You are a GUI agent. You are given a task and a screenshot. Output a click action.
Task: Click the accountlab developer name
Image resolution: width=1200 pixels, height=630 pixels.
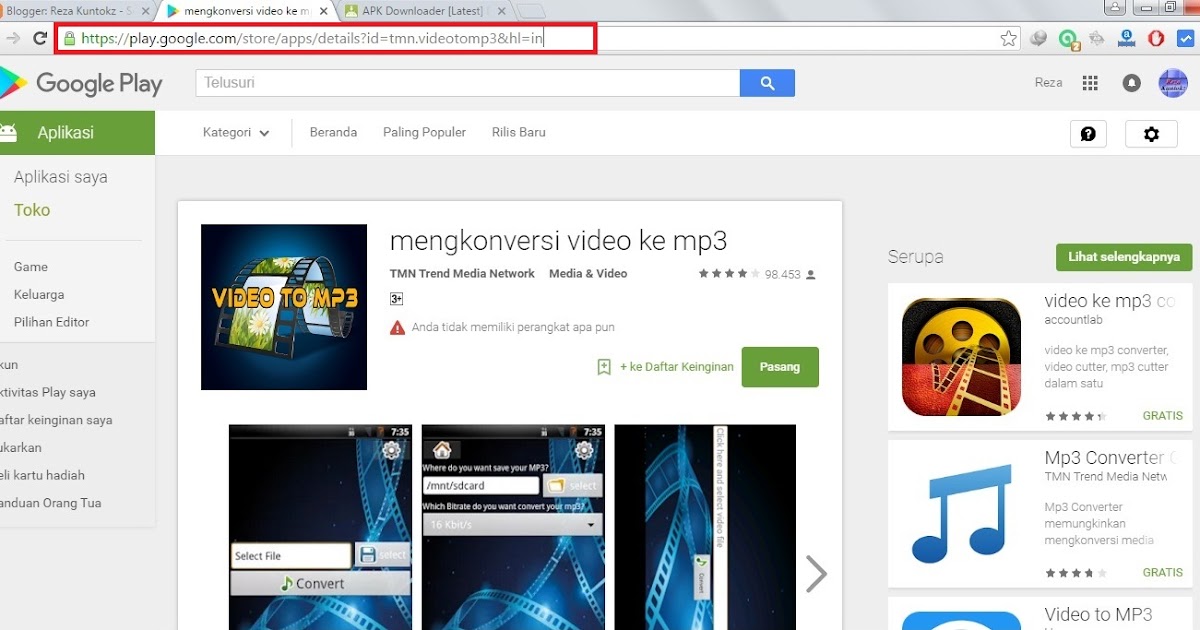click(x=1073, y=321)
